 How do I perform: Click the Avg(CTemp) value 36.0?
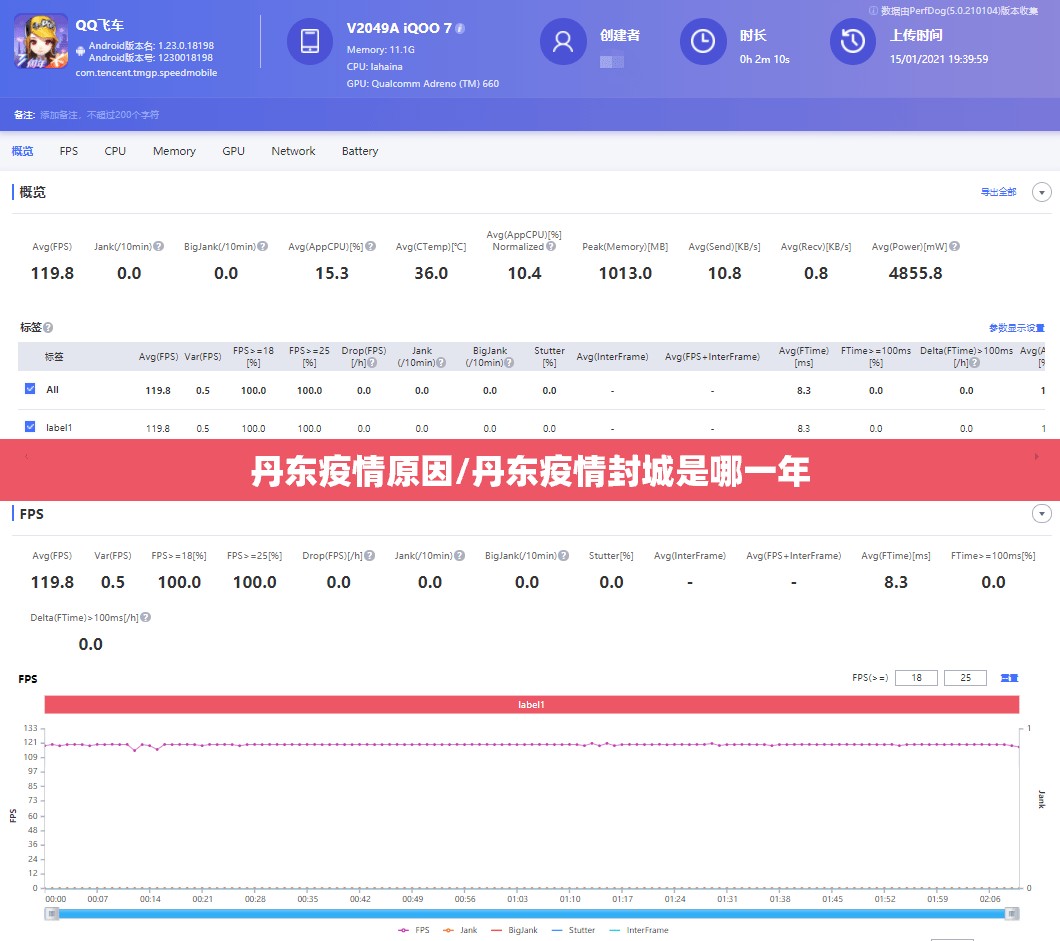click(431, 273)
